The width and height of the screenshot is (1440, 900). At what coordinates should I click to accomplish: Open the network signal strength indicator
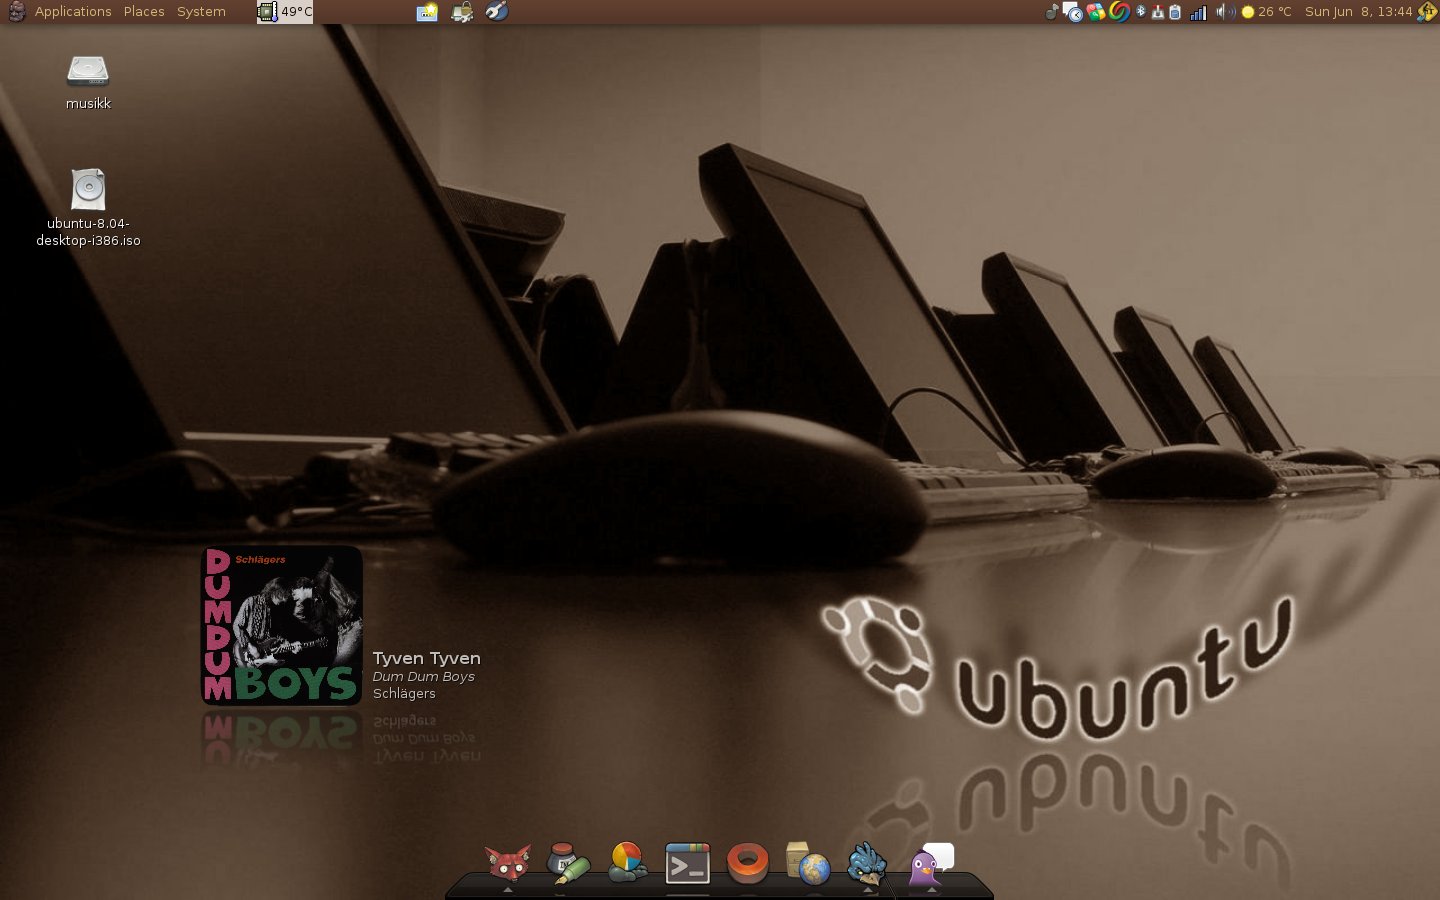tap(1198, 13)
